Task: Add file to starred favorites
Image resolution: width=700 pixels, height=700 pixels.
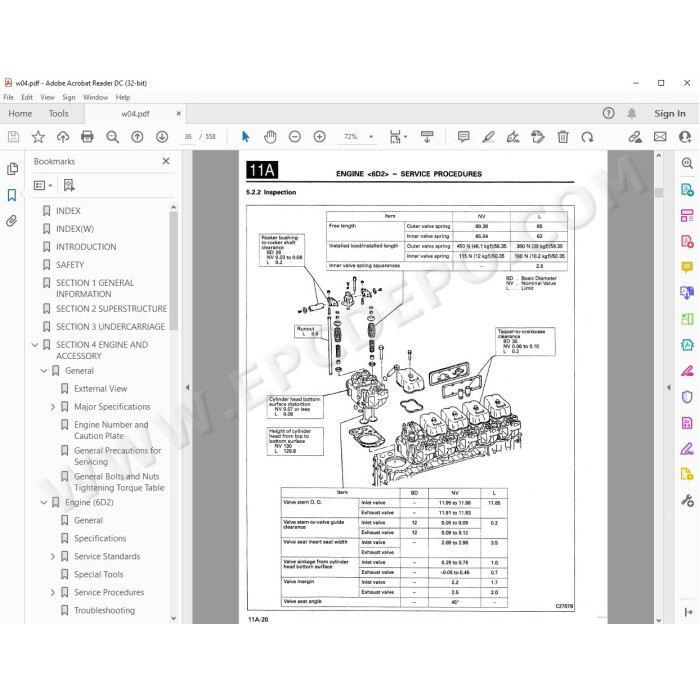Action: click(38, 137)
